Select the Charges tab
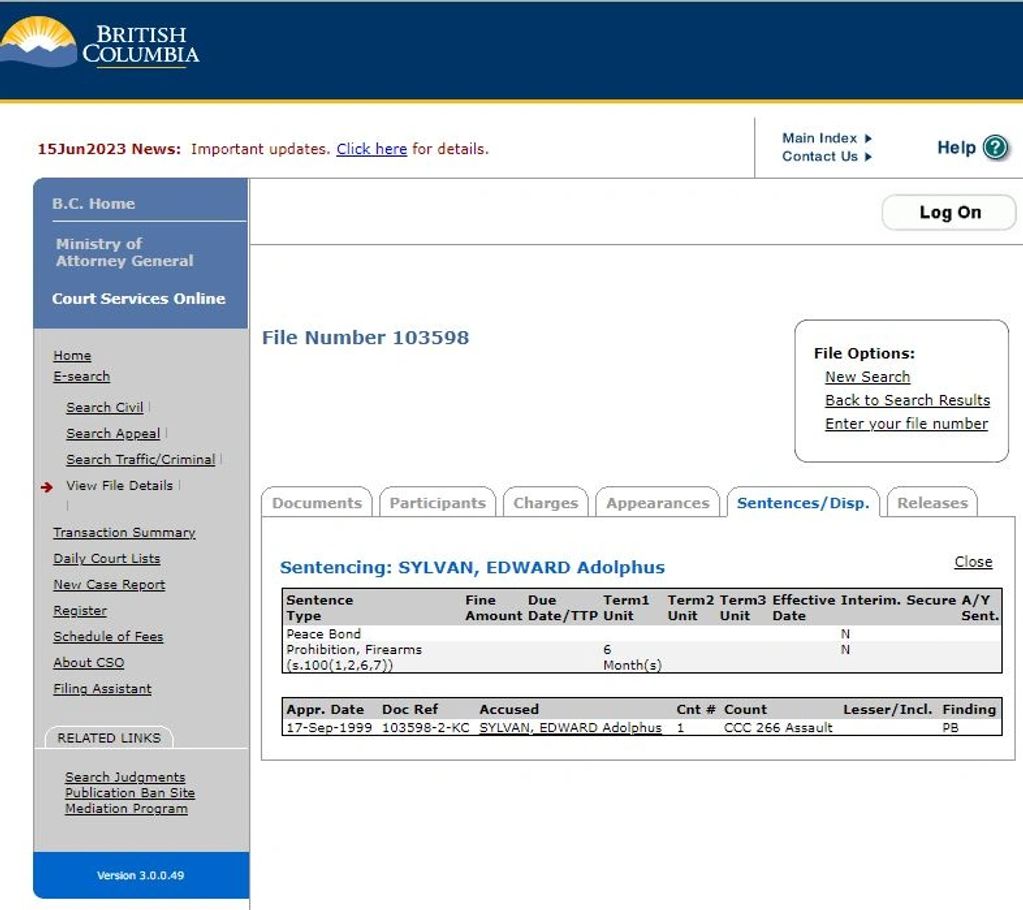The image size is (1023, 910). click(x=545, y=503)
